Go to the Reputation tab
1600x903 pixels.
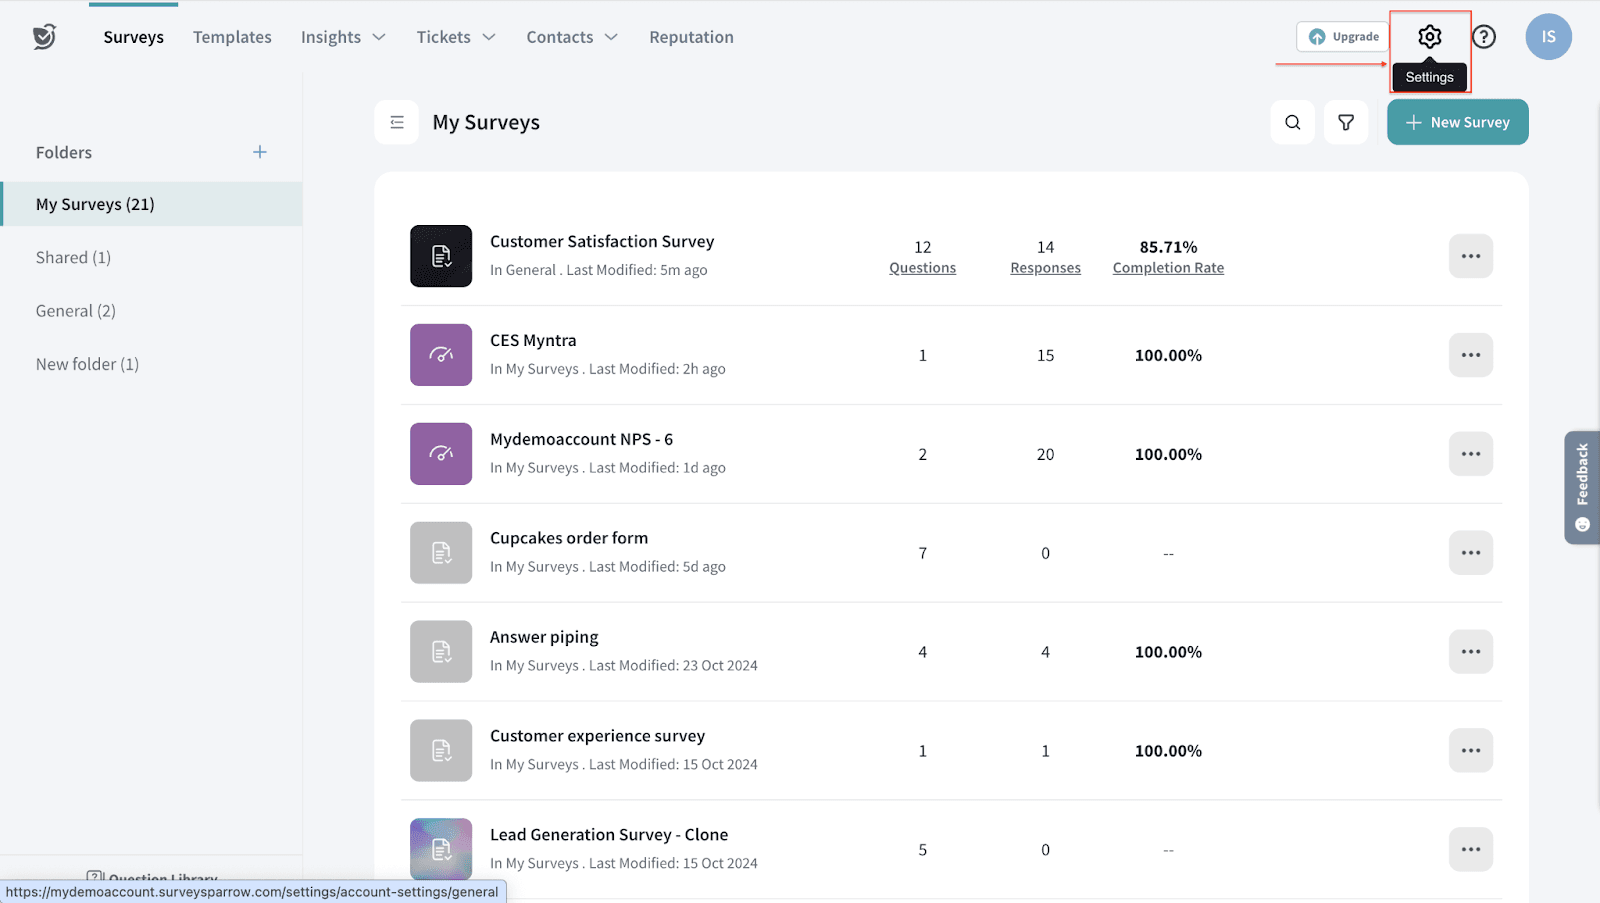pos(691,37)
